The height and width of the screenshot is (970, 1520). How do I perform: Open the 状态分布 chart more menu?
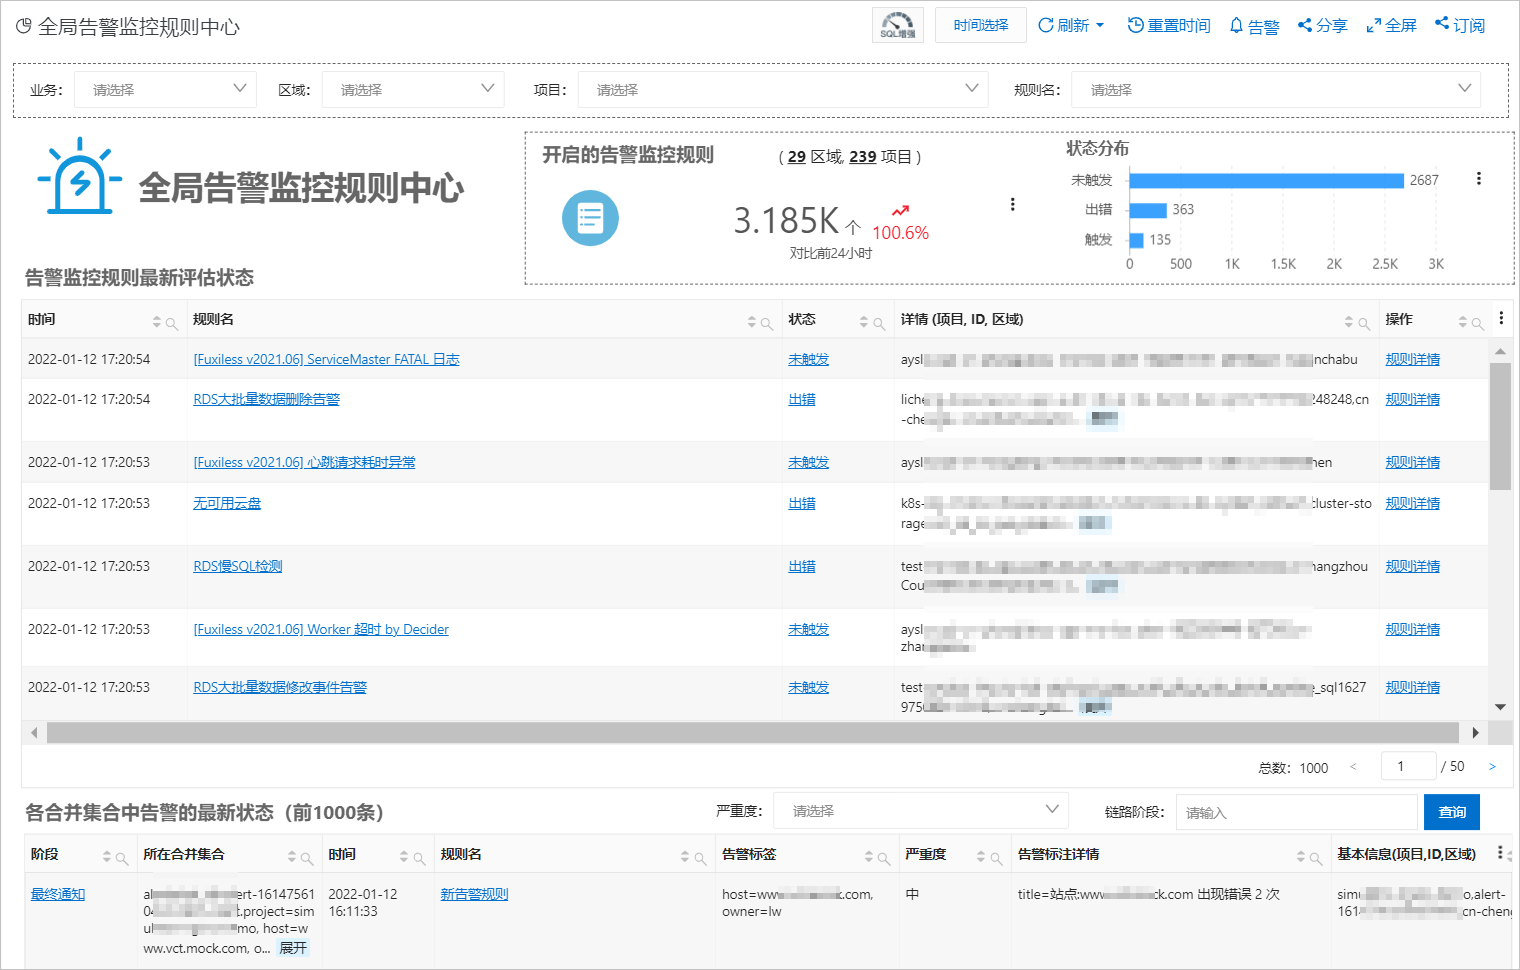pos(1478,178)
